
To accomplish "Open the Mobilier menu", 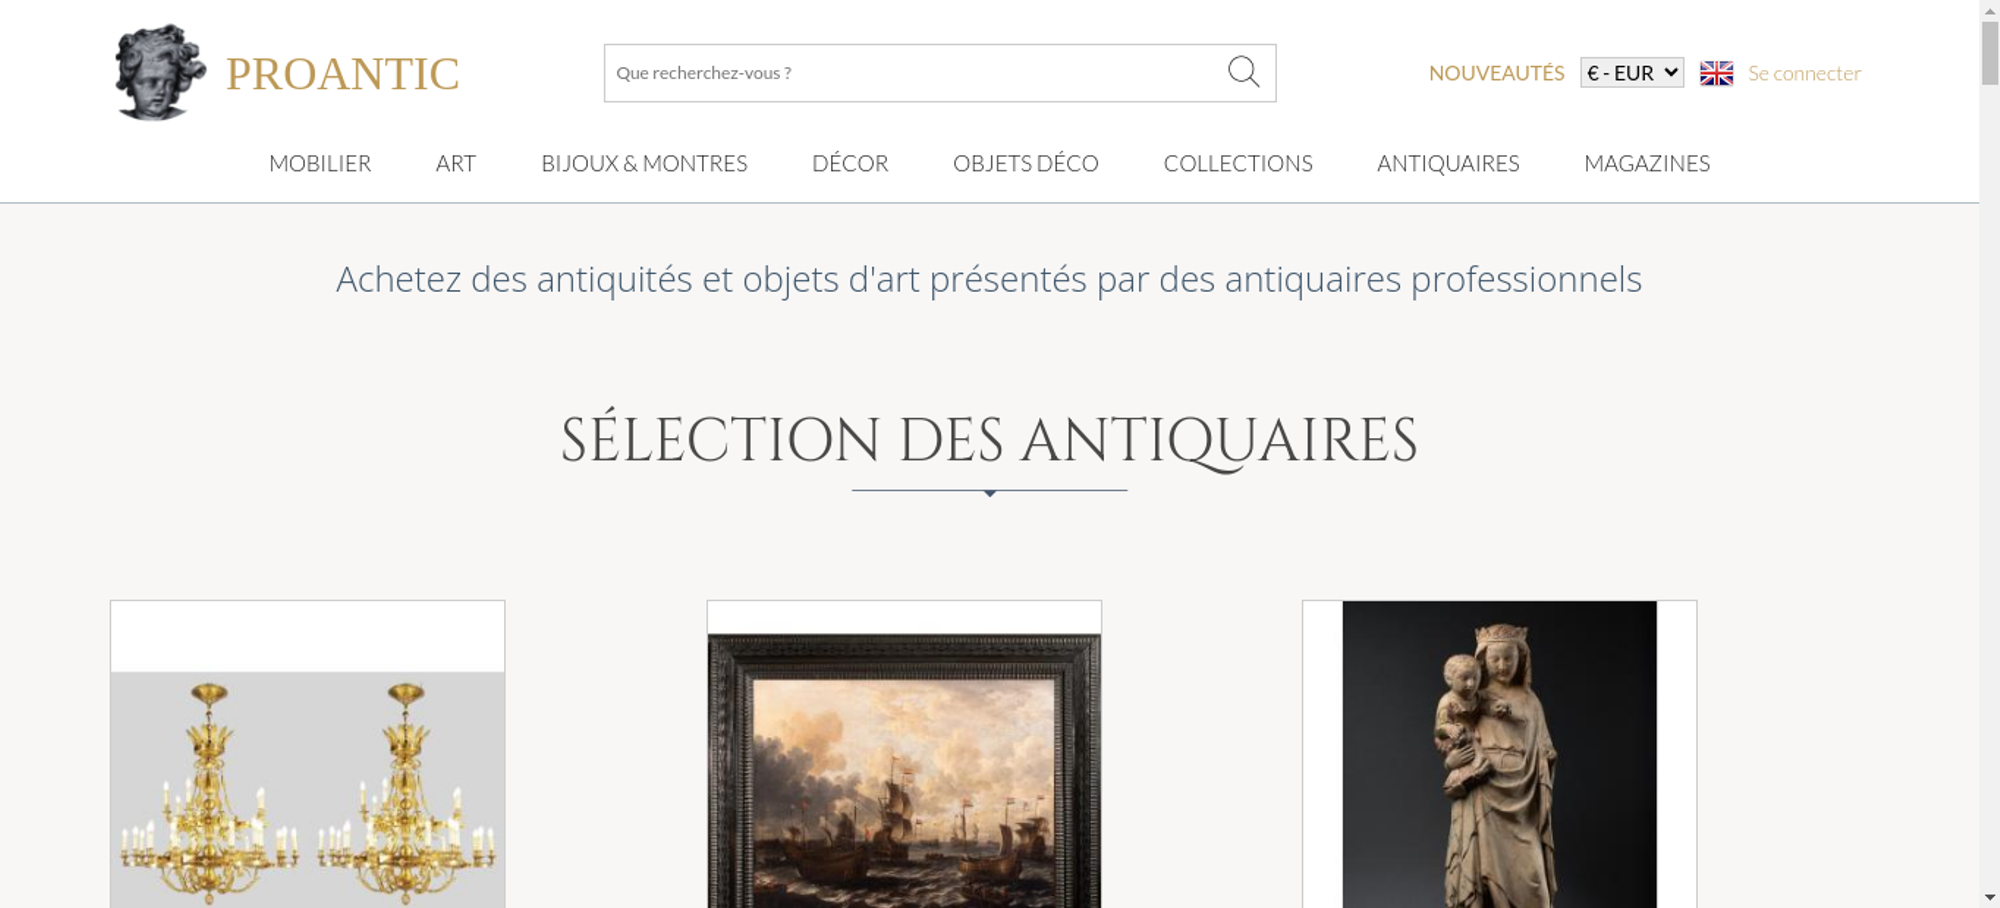I will 320,163.
